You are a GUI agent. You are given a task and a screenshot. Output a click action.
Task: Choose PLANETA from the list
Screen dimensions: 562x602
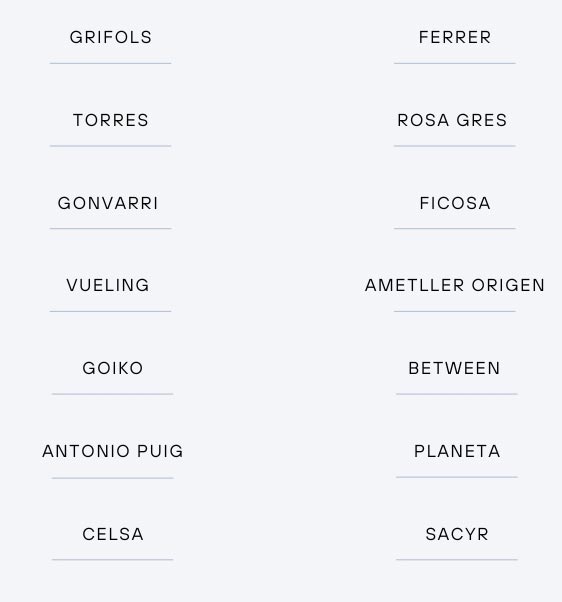[x=457, y=451]
